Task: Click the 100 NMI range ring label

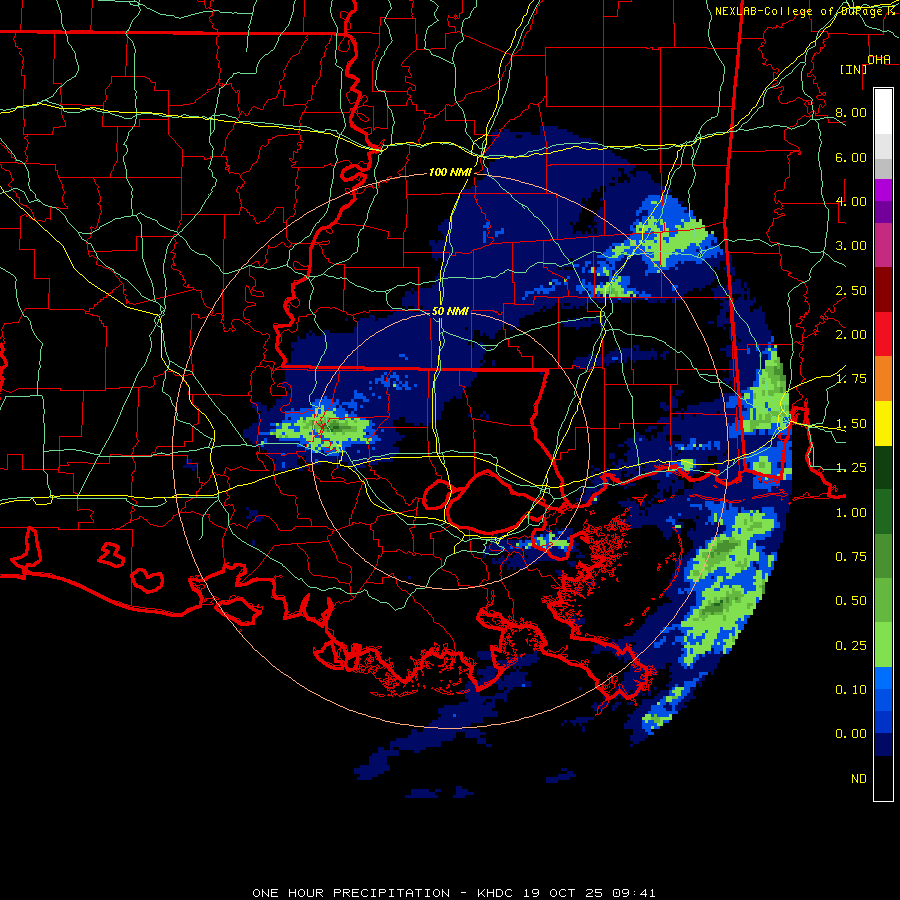Action: click(450, 172)
